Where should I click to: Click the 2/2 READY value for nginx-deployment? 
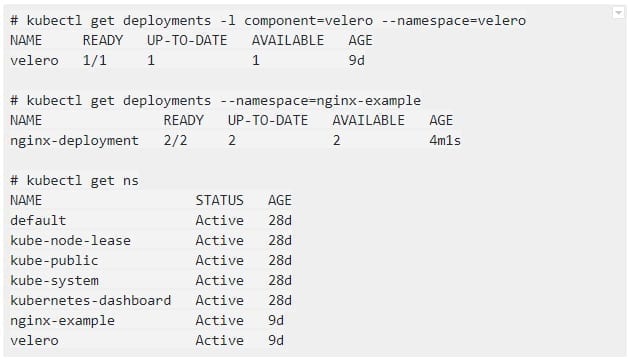tap(175, 141)
